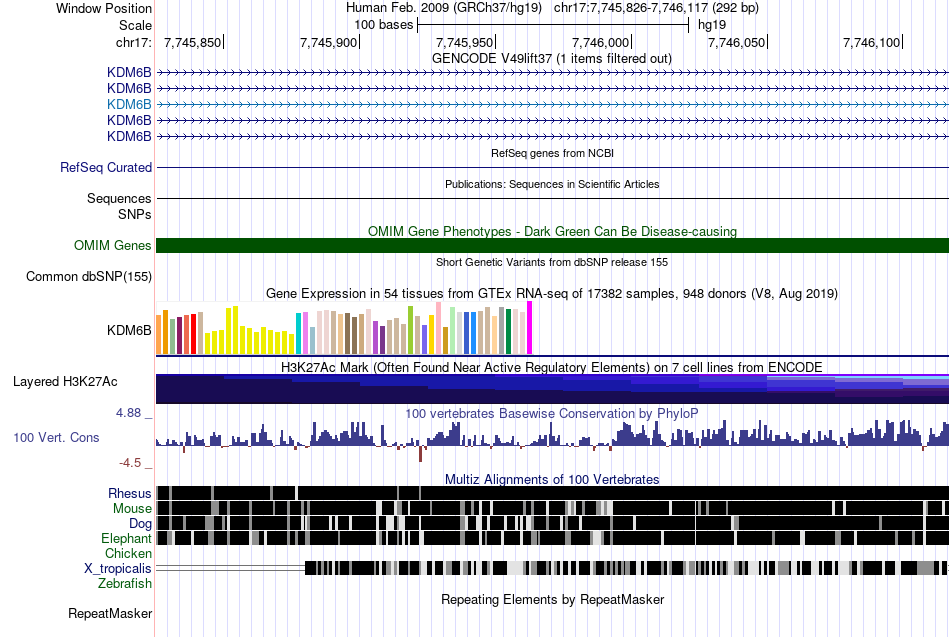Click the 'RefSeq Curated' track label
The width and height of the screenshot is (950, 637).
[x=106, y=167]
